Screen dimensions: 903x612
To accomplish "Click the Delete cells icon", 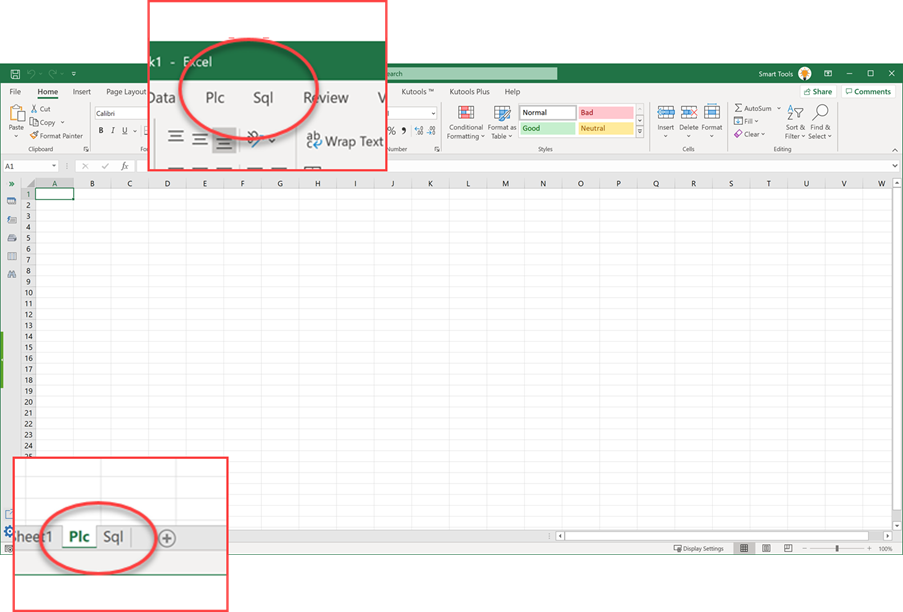I will 689,118.
